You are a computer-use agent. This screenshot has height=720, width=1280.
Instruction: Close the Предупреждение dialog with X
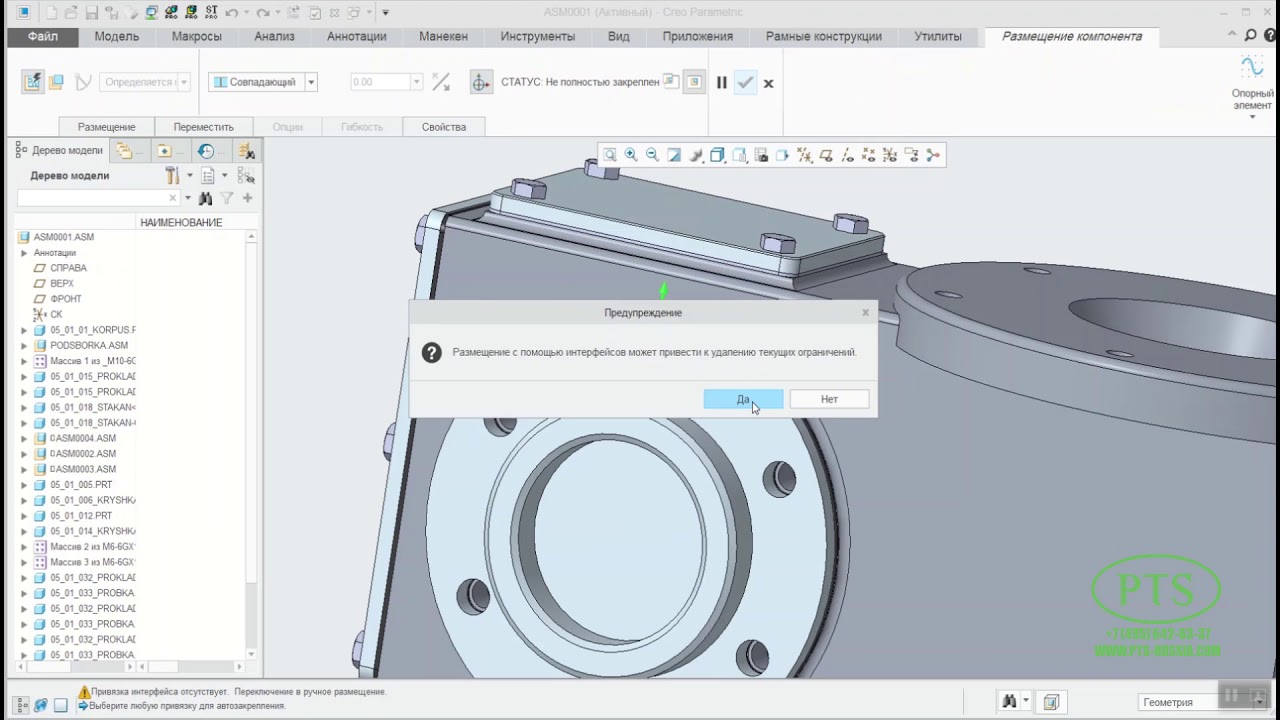pyautogui.click(x=865, y=312)
